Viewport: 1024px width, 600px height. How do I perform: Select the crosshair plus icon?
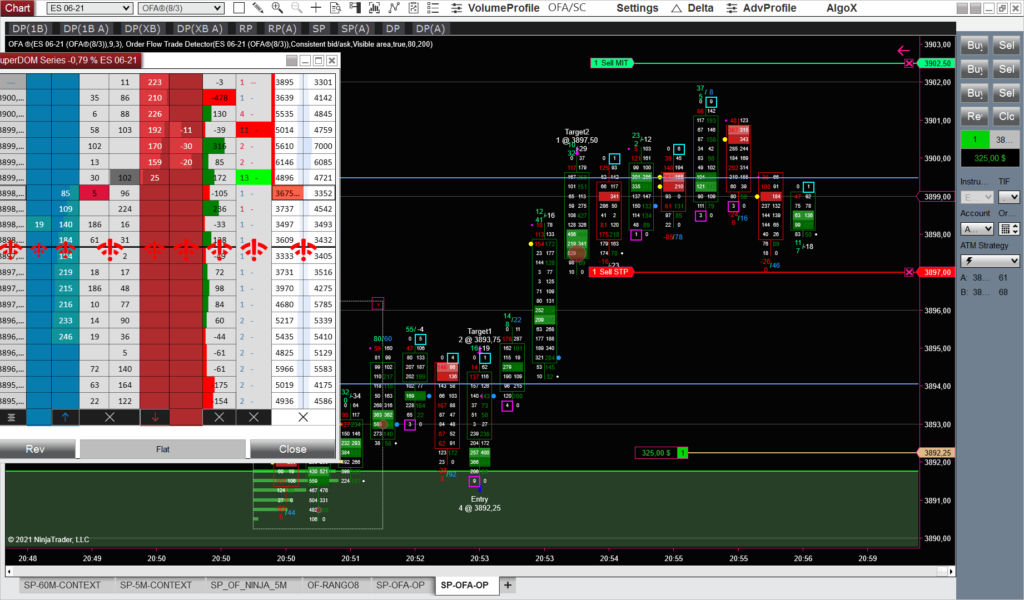point(316,8)
